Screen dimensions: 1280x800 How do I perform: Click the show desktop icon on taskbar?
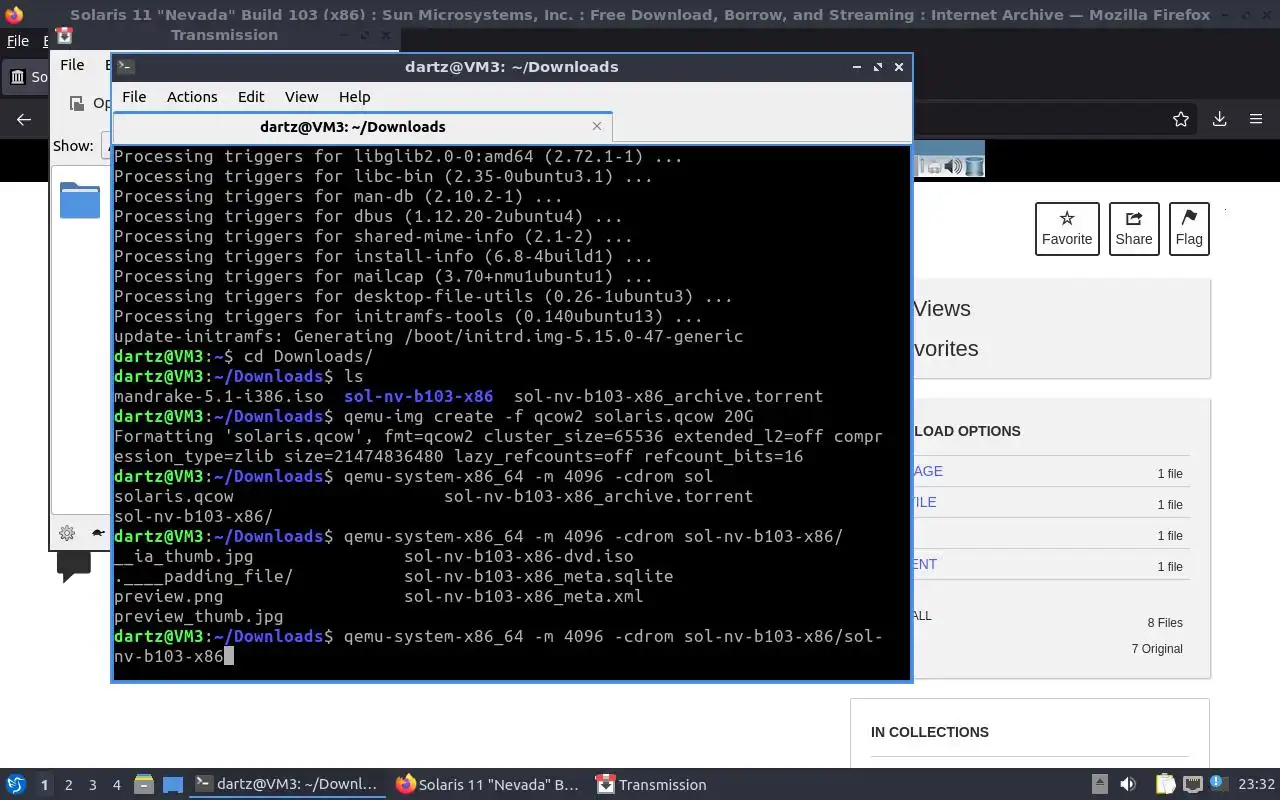(173, 785)
